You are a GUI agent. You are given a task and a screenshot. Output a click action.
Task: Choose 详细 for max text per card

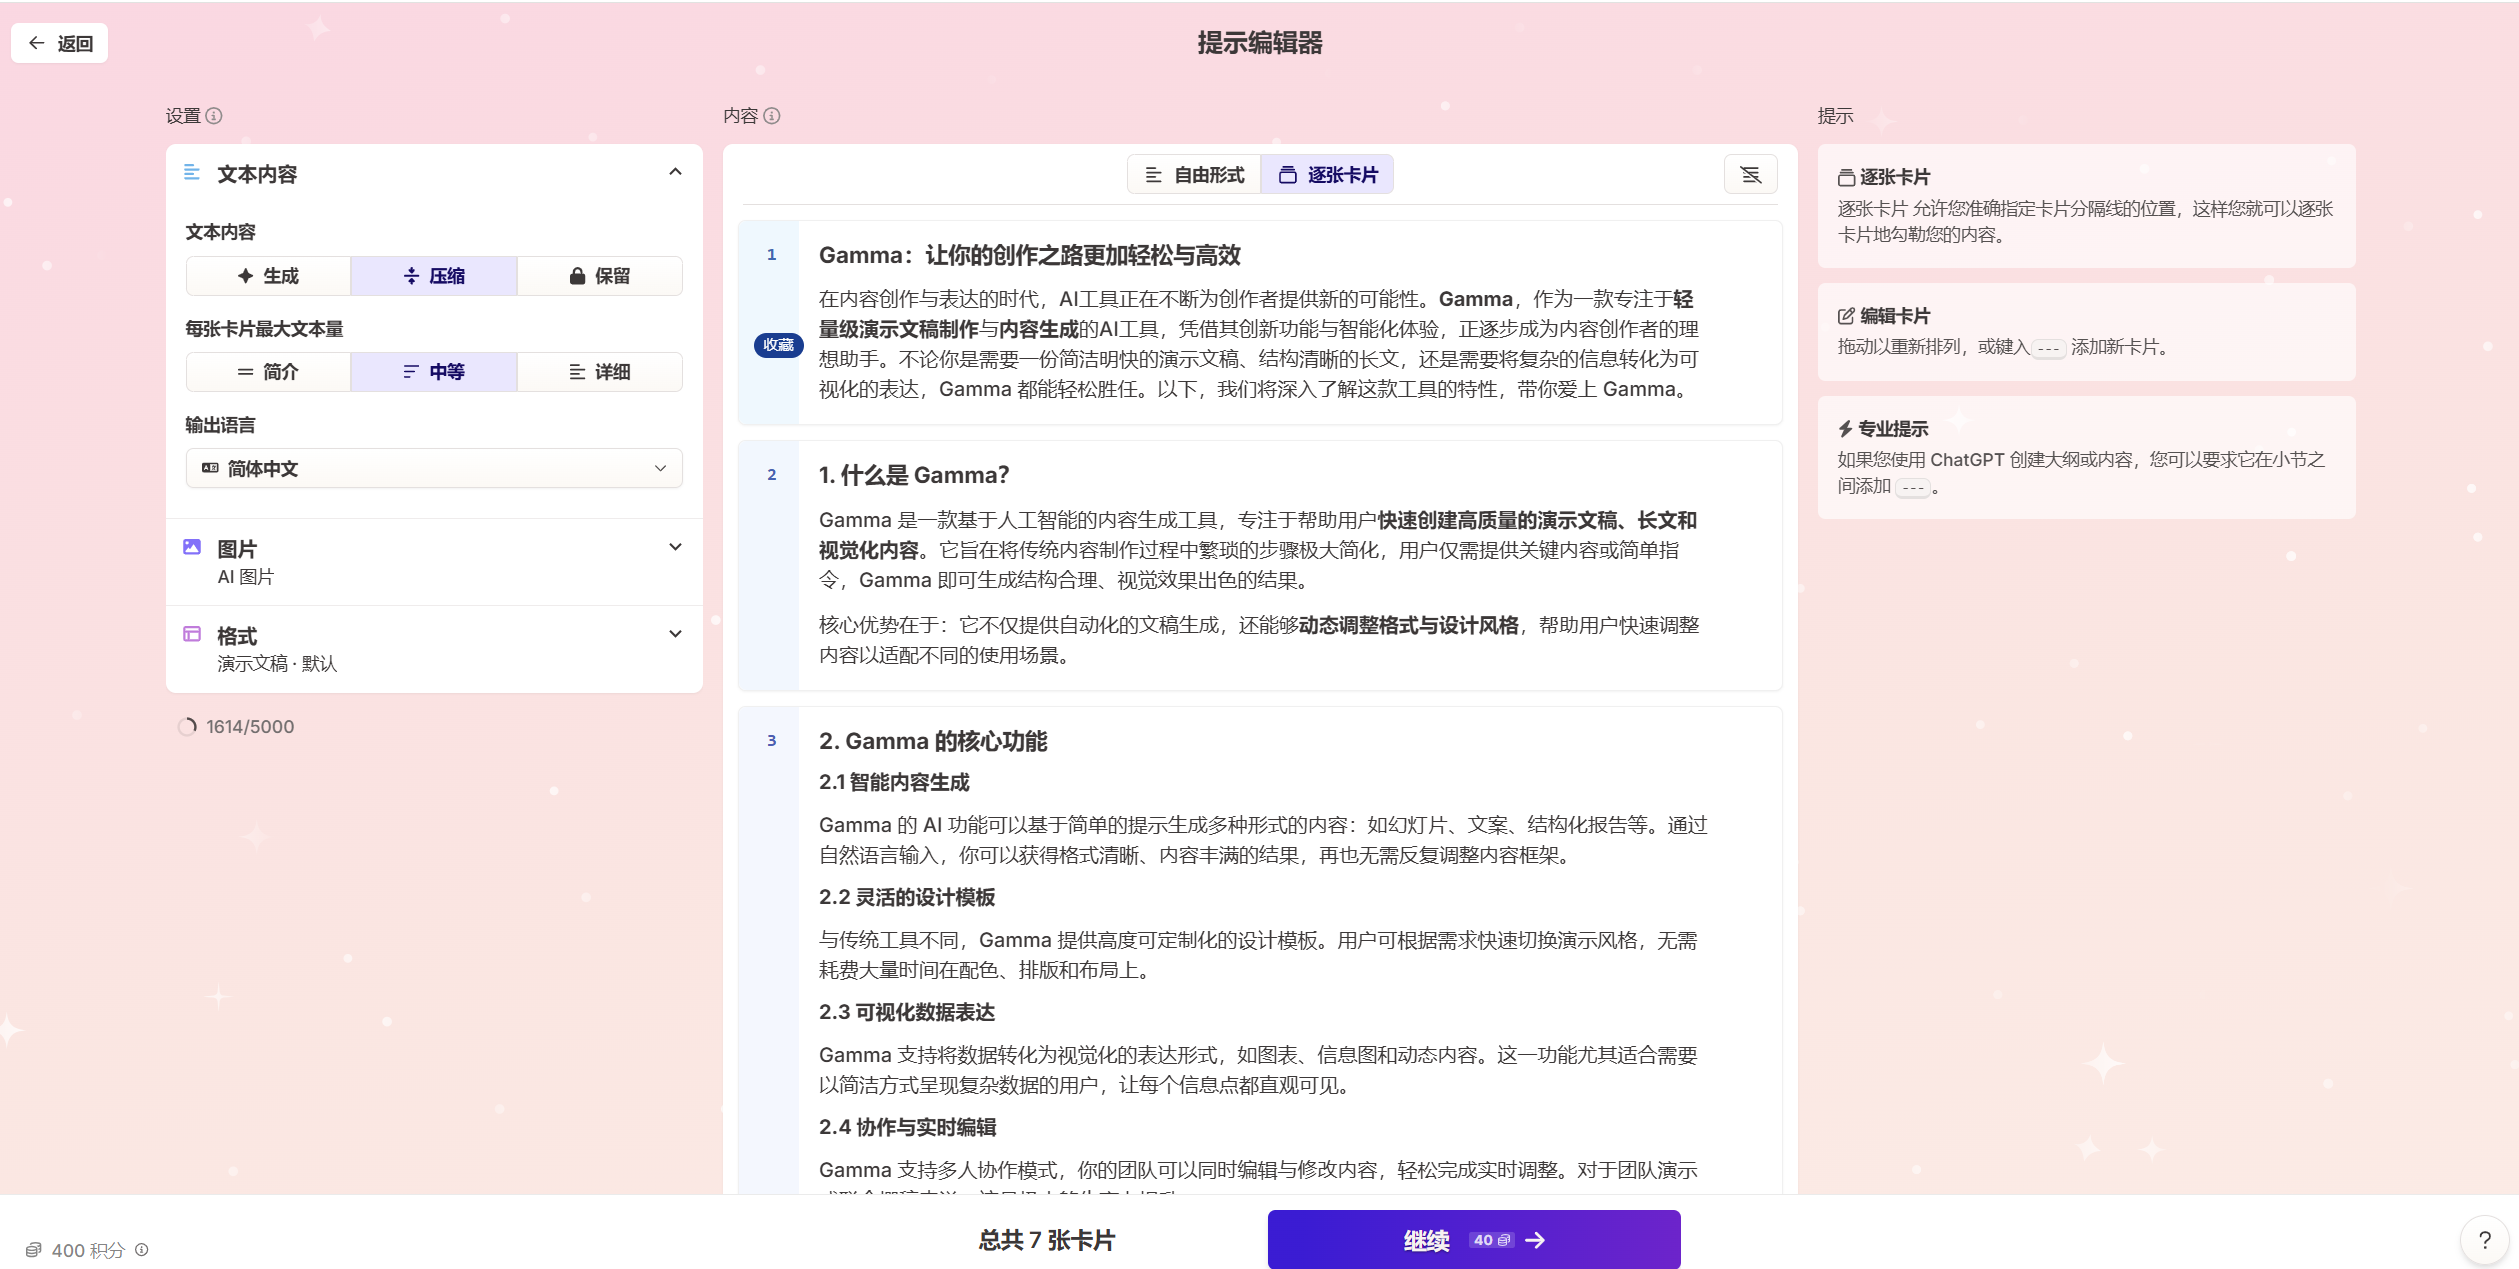(x=600, y=372)
